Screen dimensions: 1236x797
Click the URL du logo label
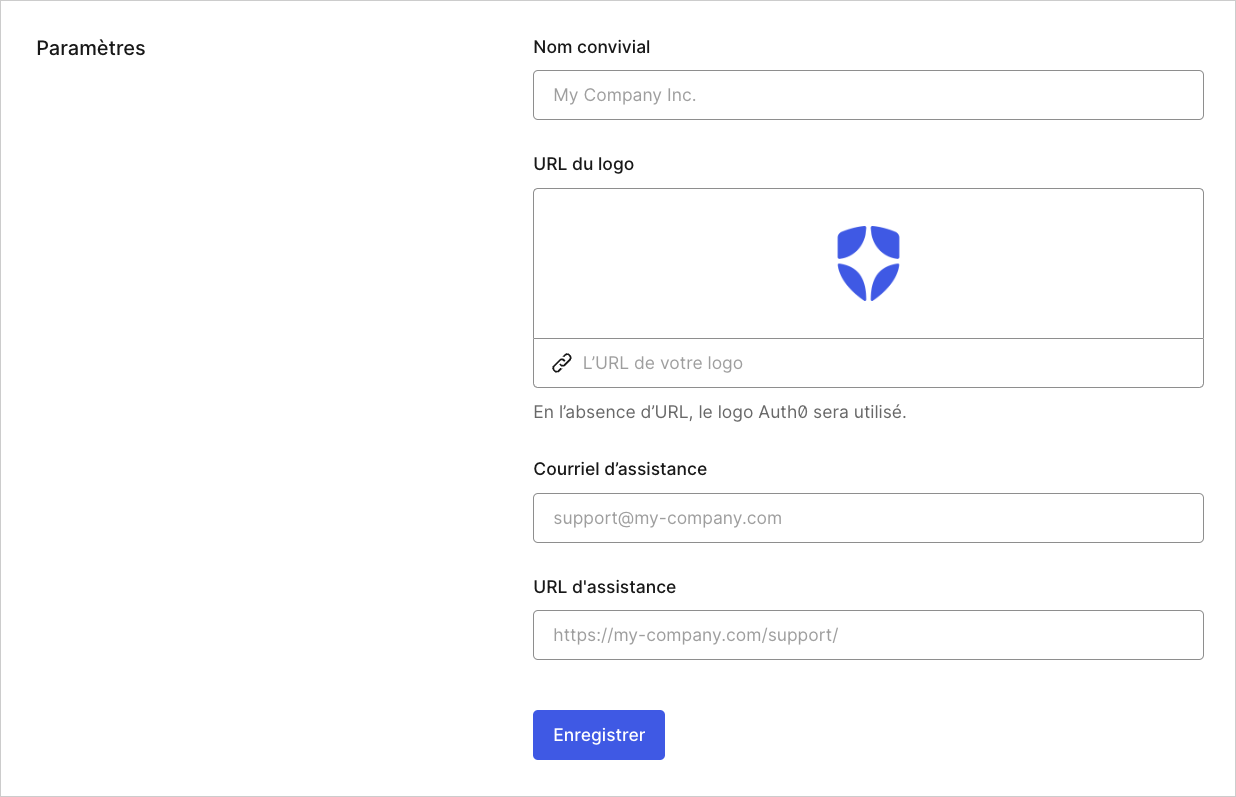coord(584,164)
